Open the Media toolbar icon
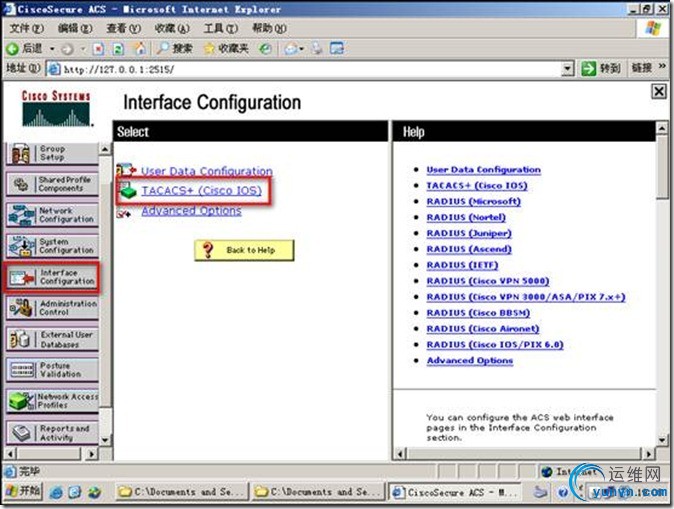This screenshot has height=509, width=674. click(x=266, y=49)
